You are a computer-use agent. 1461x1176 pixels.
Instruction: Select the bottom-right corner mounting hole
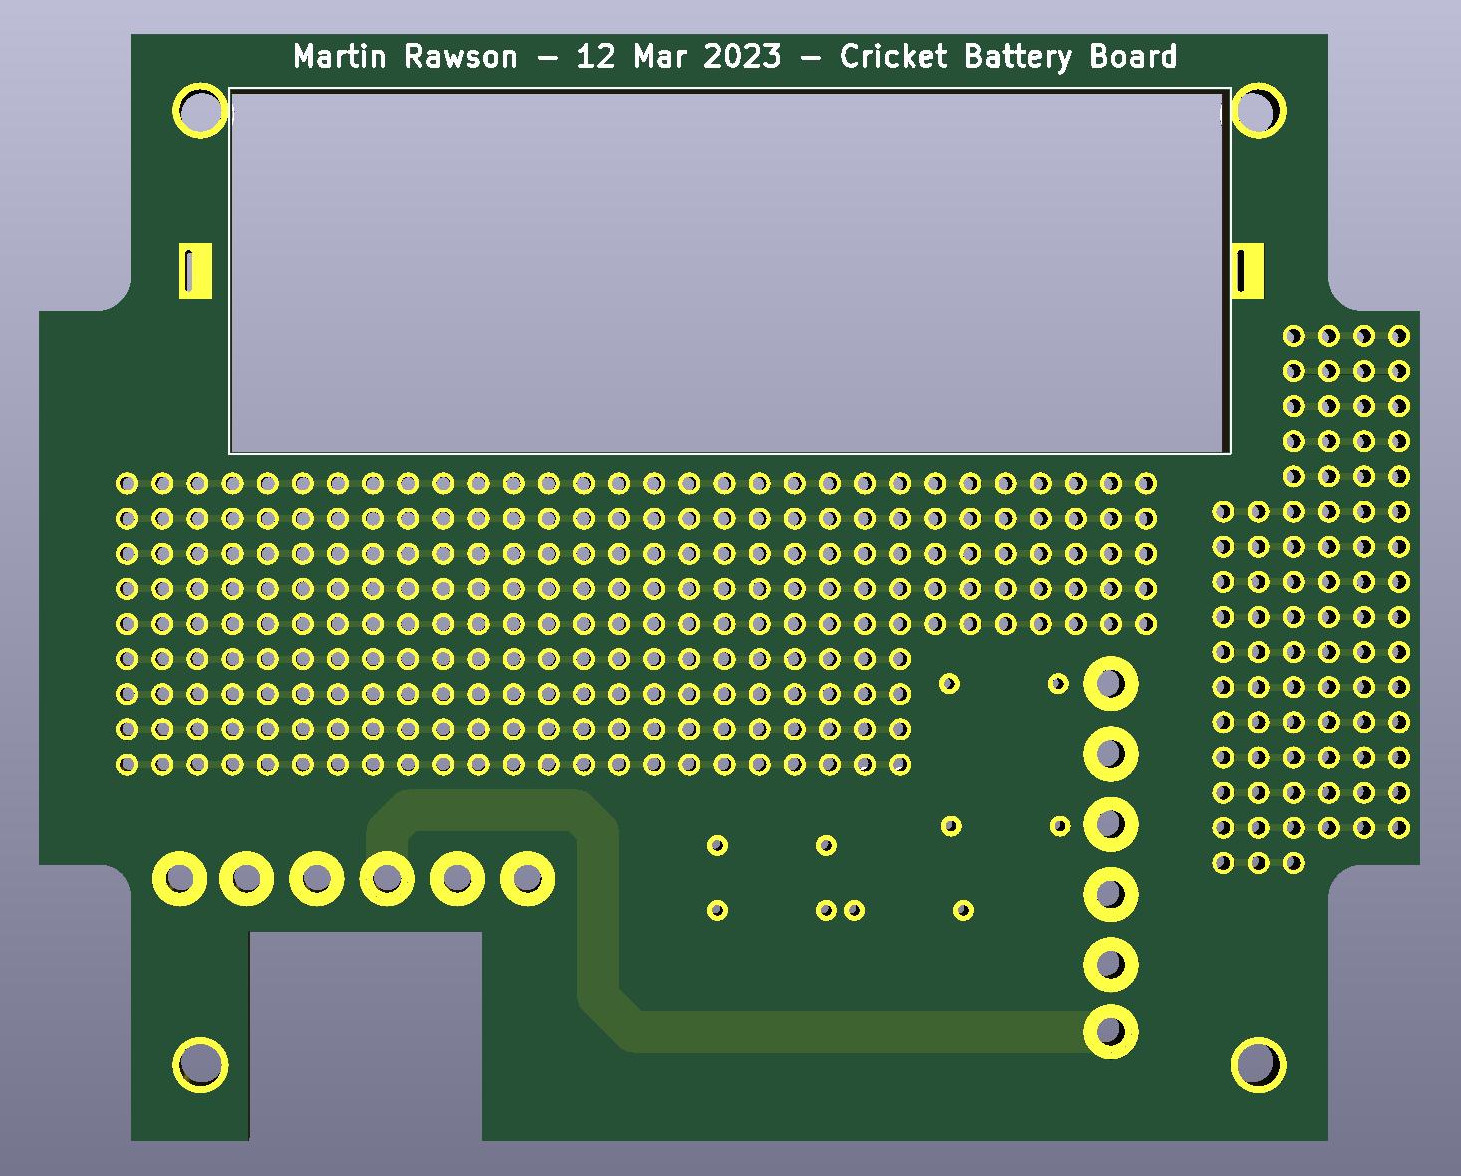point(1258,1064)
